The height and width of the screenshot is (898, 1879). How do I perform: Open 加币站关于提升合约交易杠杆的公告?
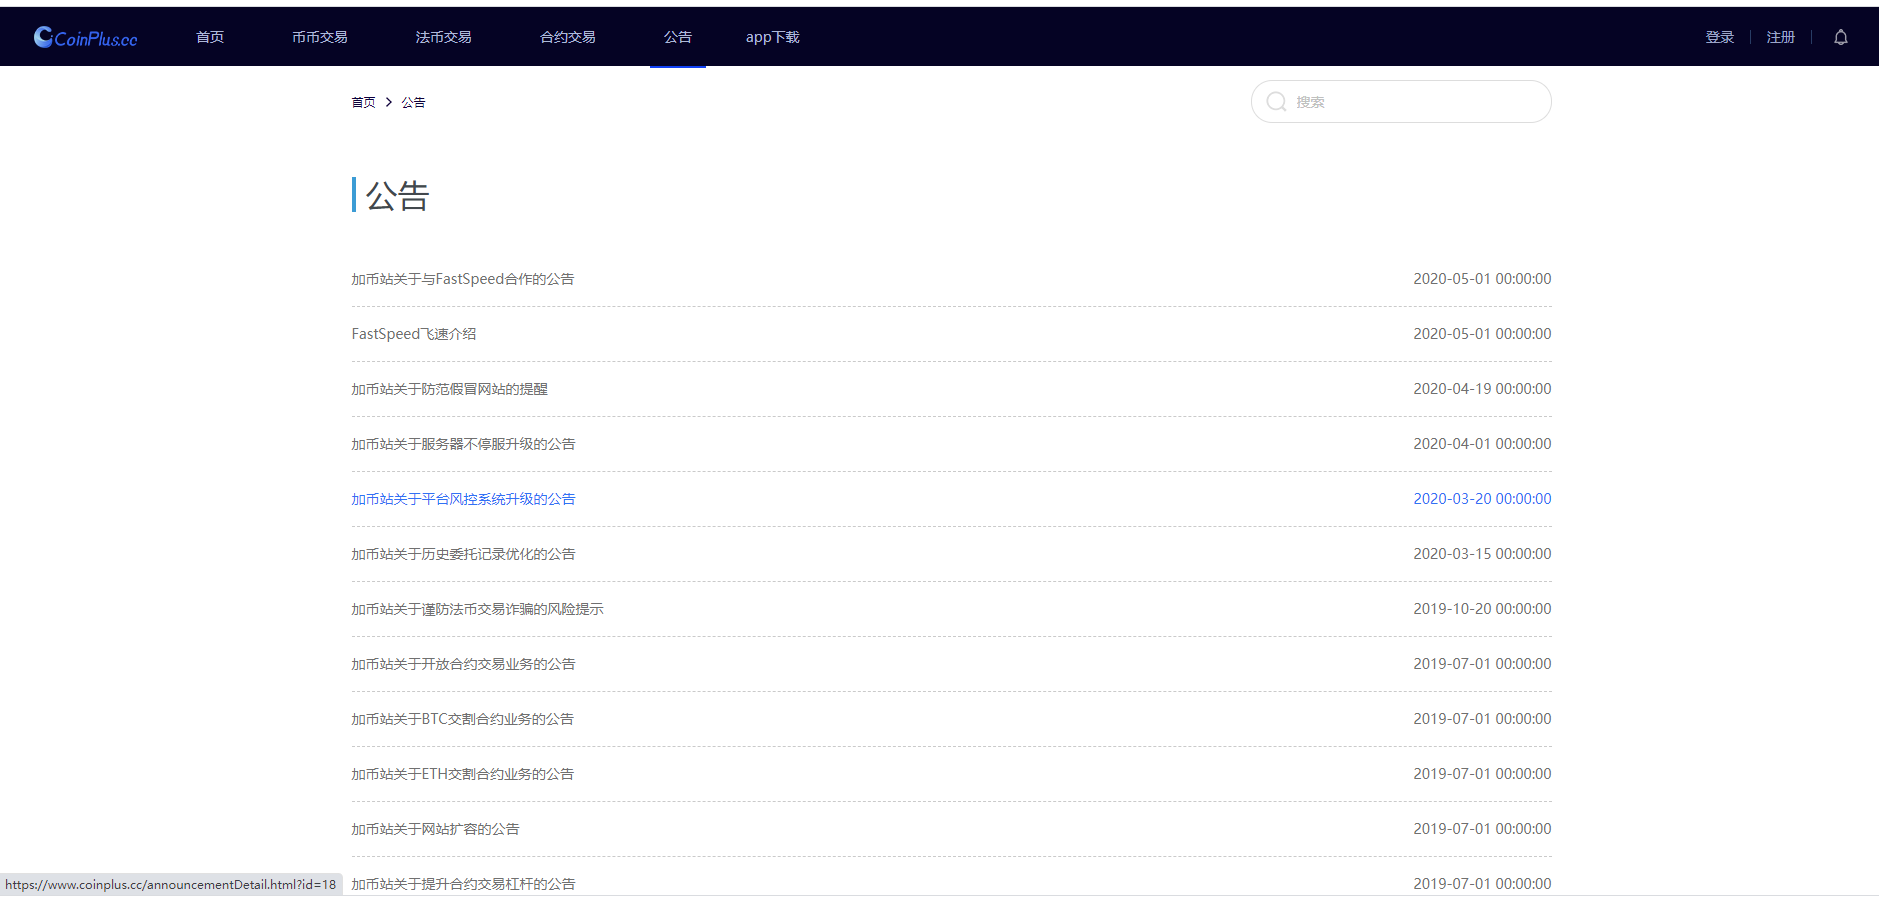[464, 884]
